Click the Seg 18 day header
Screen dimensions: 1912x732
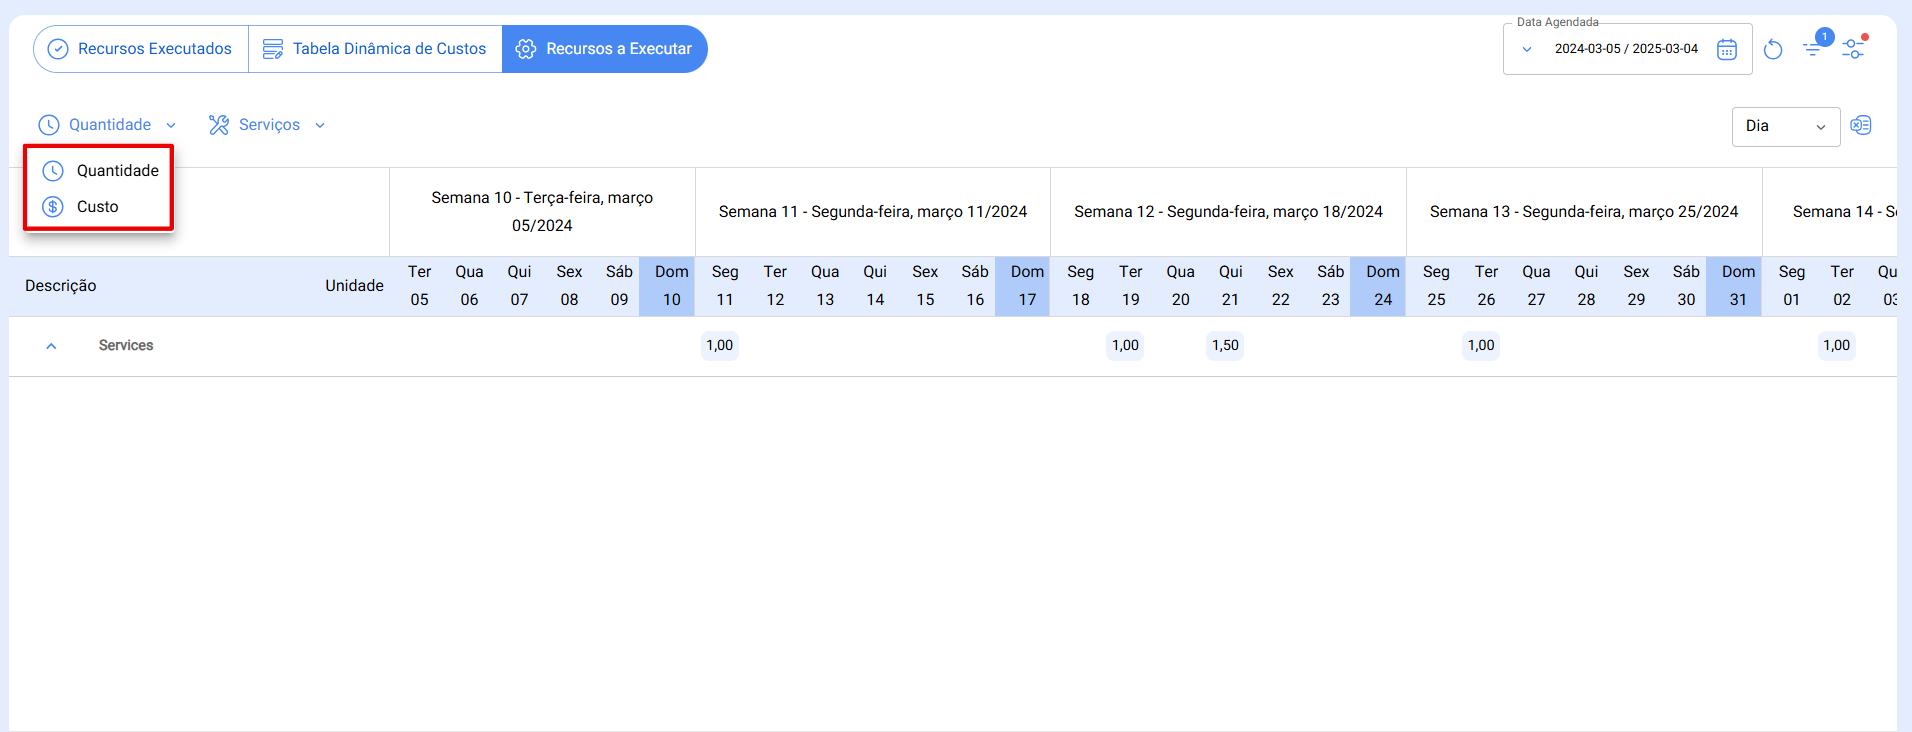click(1081, 286)
